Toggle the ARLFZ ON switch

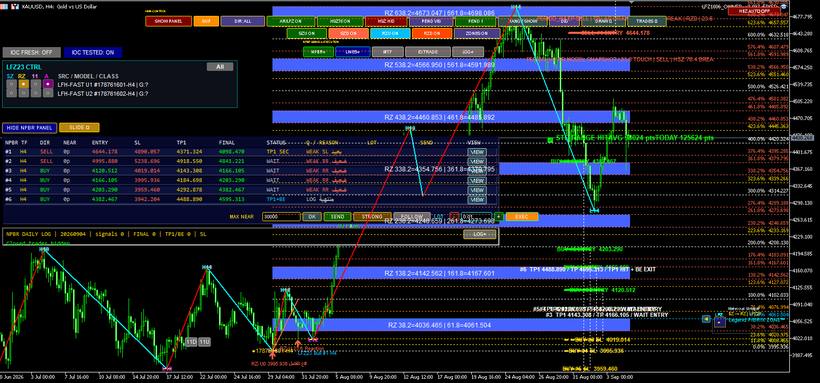point(291,21)
